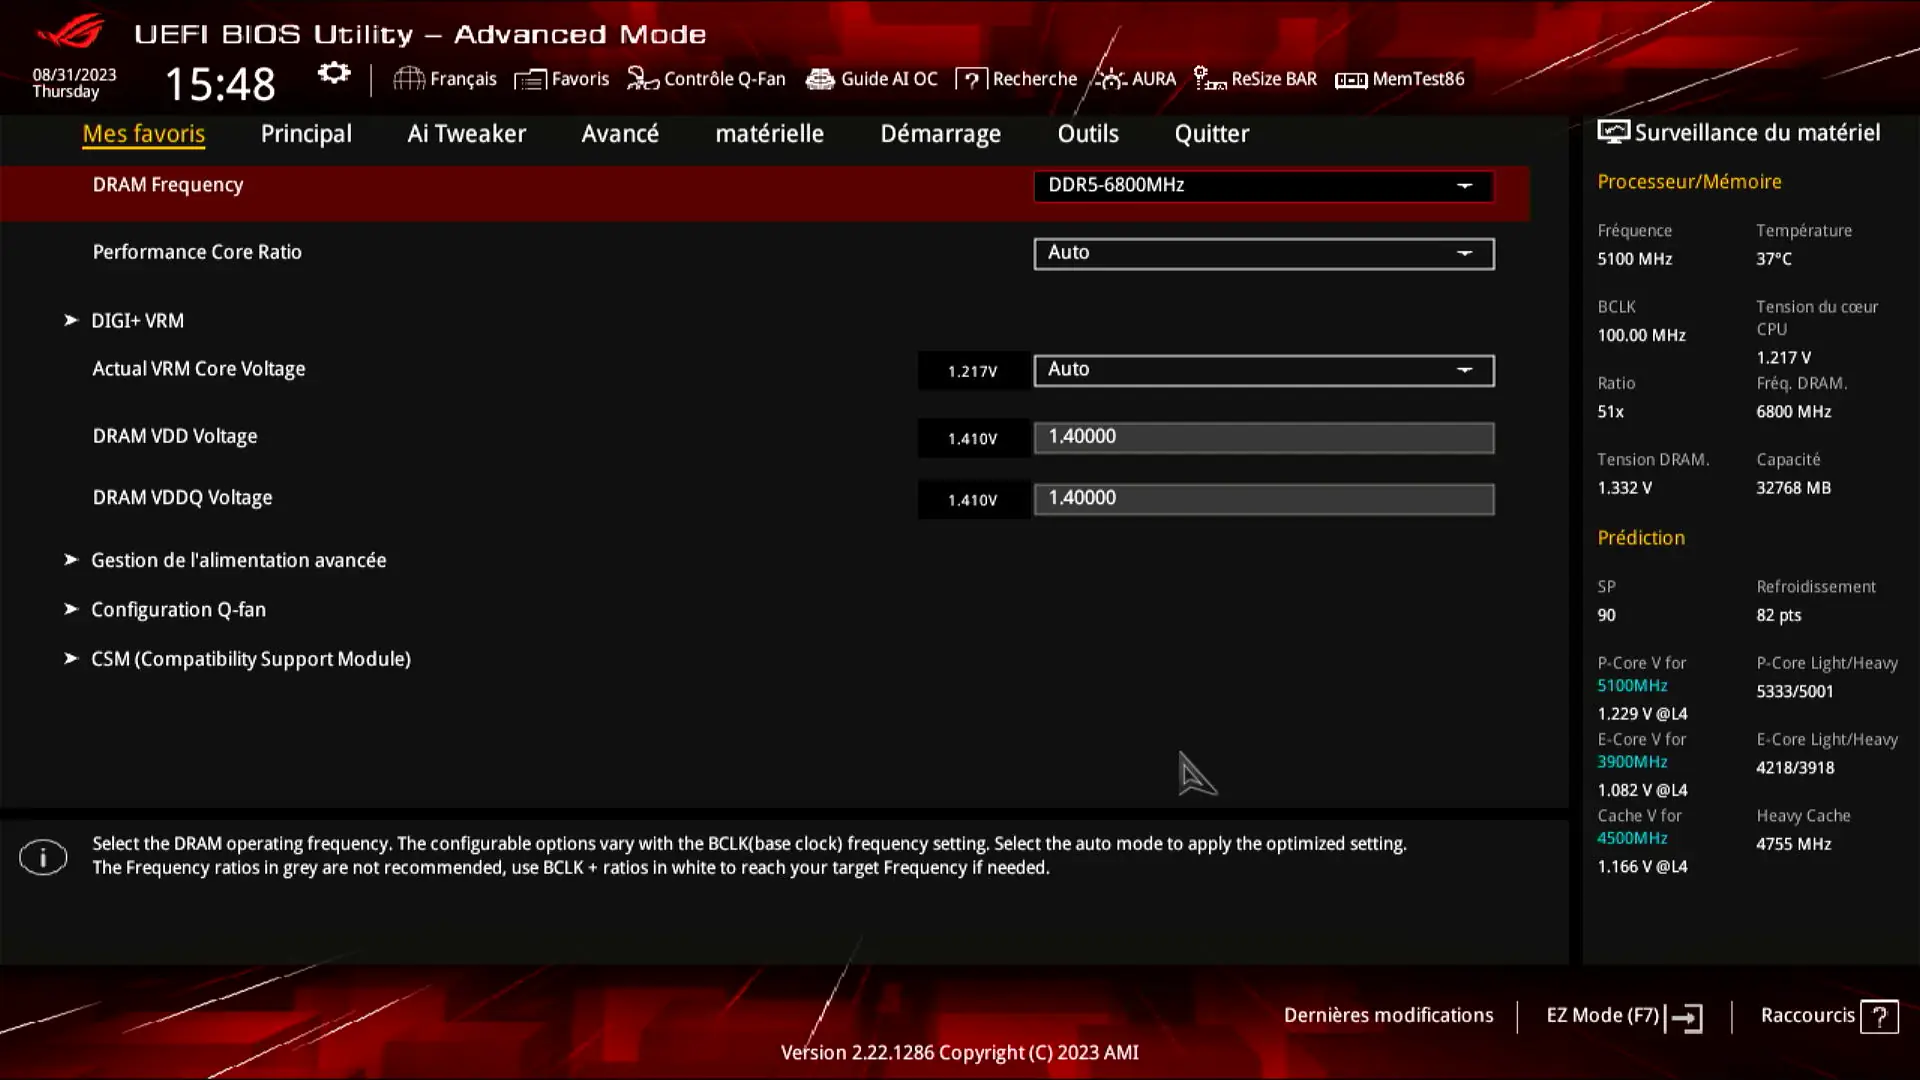Select DRAM VDD Voltage label
The width and height of the screenshot is (1920, 1080).
point(175,437)
